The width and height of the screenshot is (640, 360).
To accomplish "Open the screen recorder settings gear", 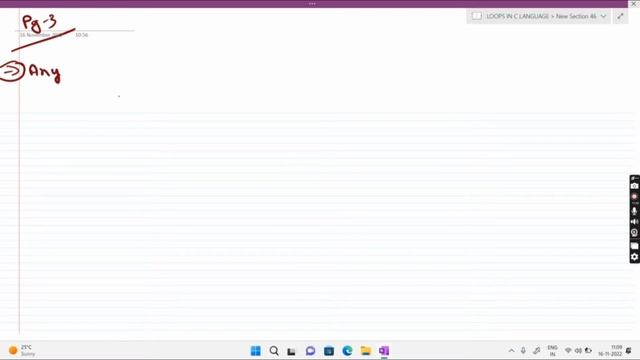I will (x=634, y=257).
